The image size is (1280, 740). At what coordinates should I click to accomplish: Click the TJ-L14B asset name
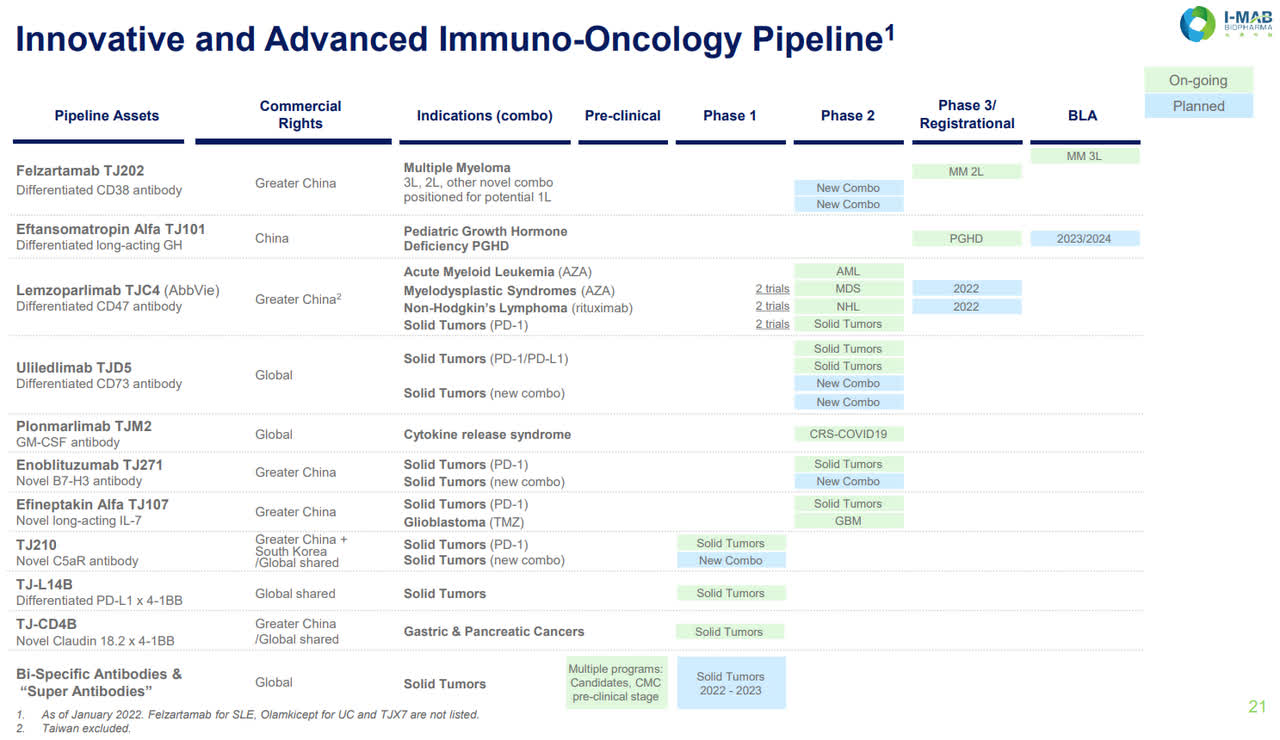44,585
